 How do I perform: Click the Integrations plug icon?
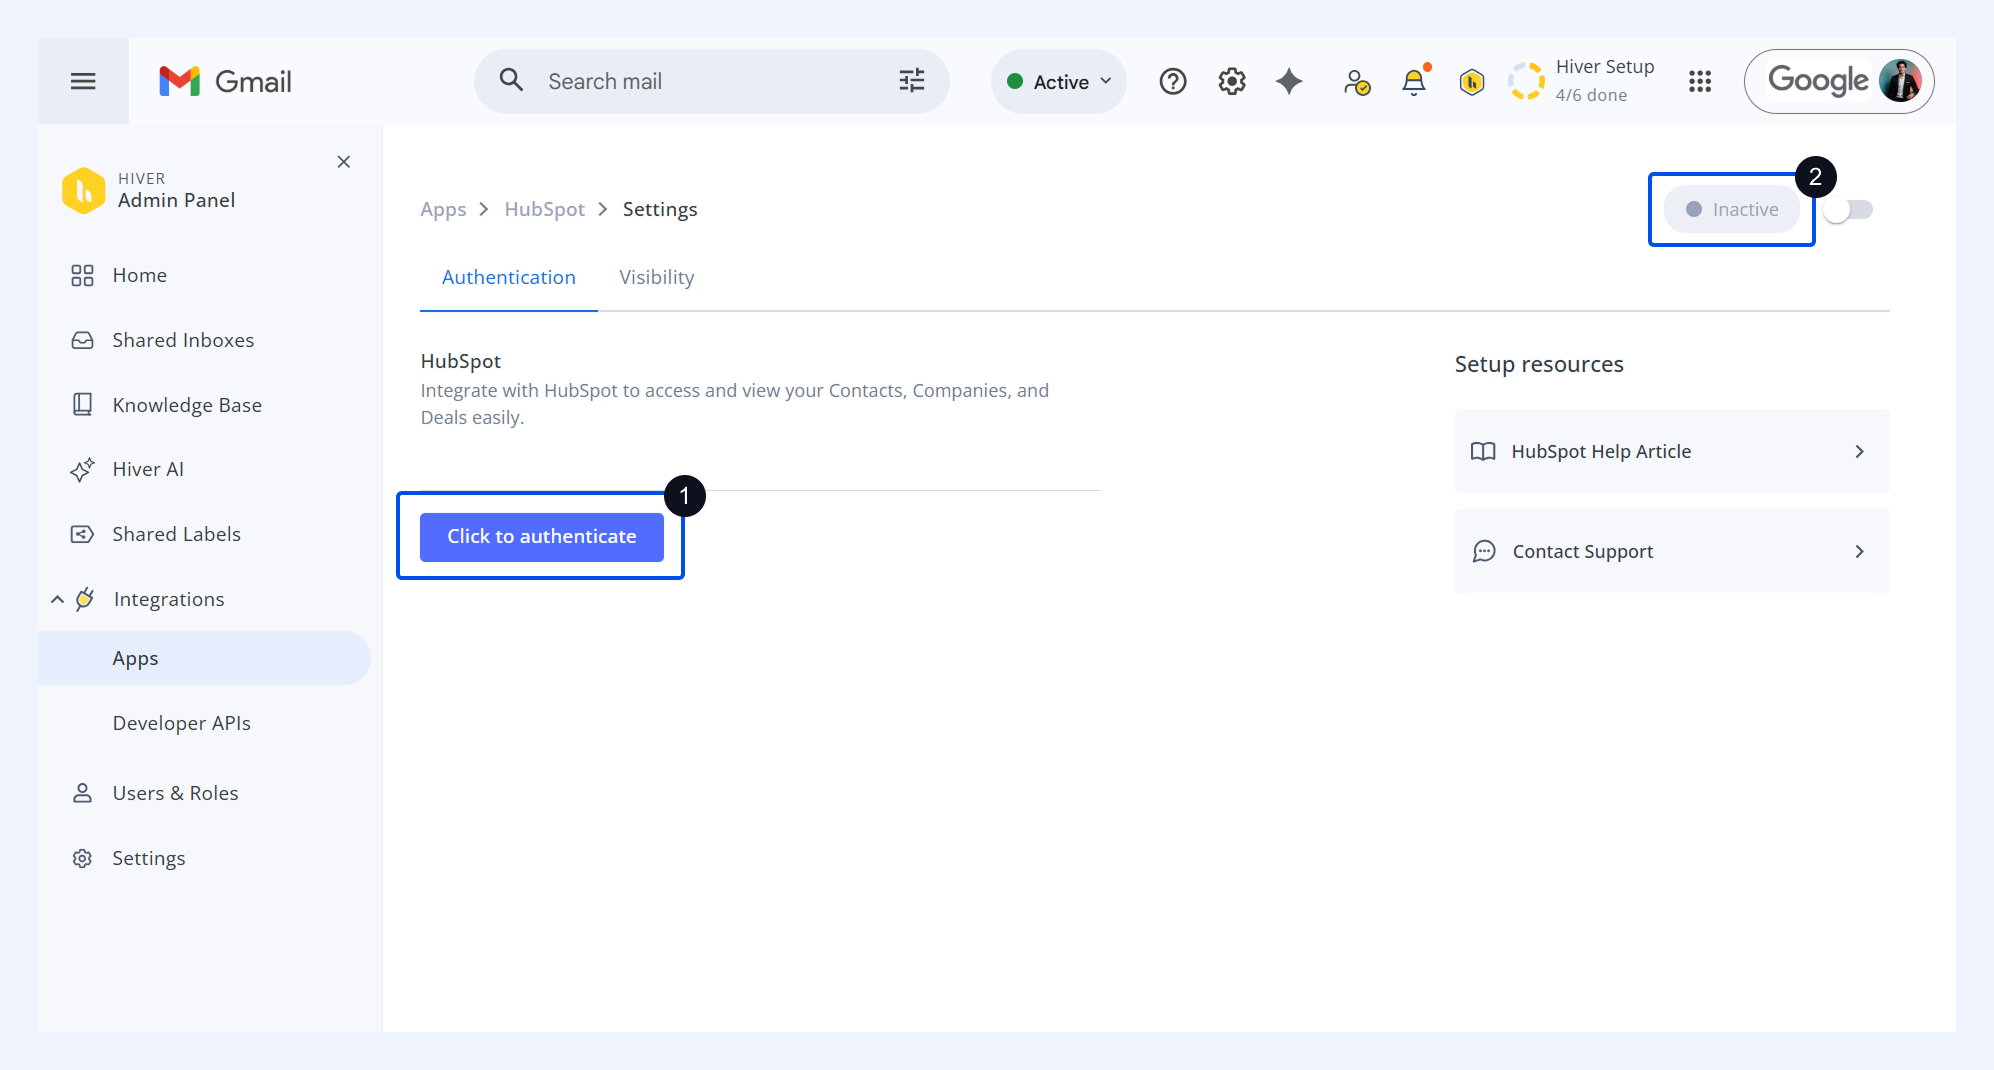pyautogui.click(x=85, y=599)
